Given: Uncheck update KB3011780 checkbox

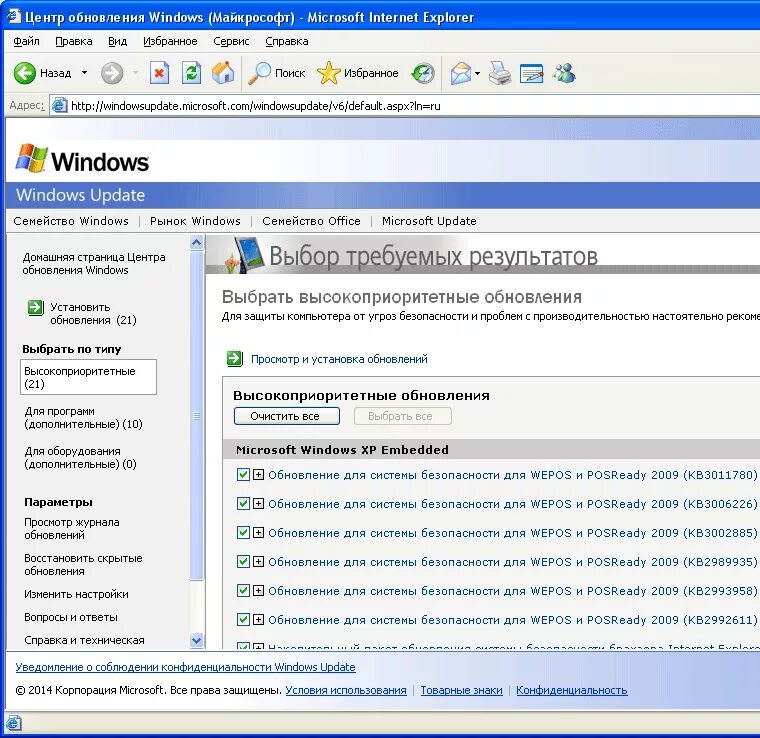Looking at the screenshot, I should pos(243,474).
